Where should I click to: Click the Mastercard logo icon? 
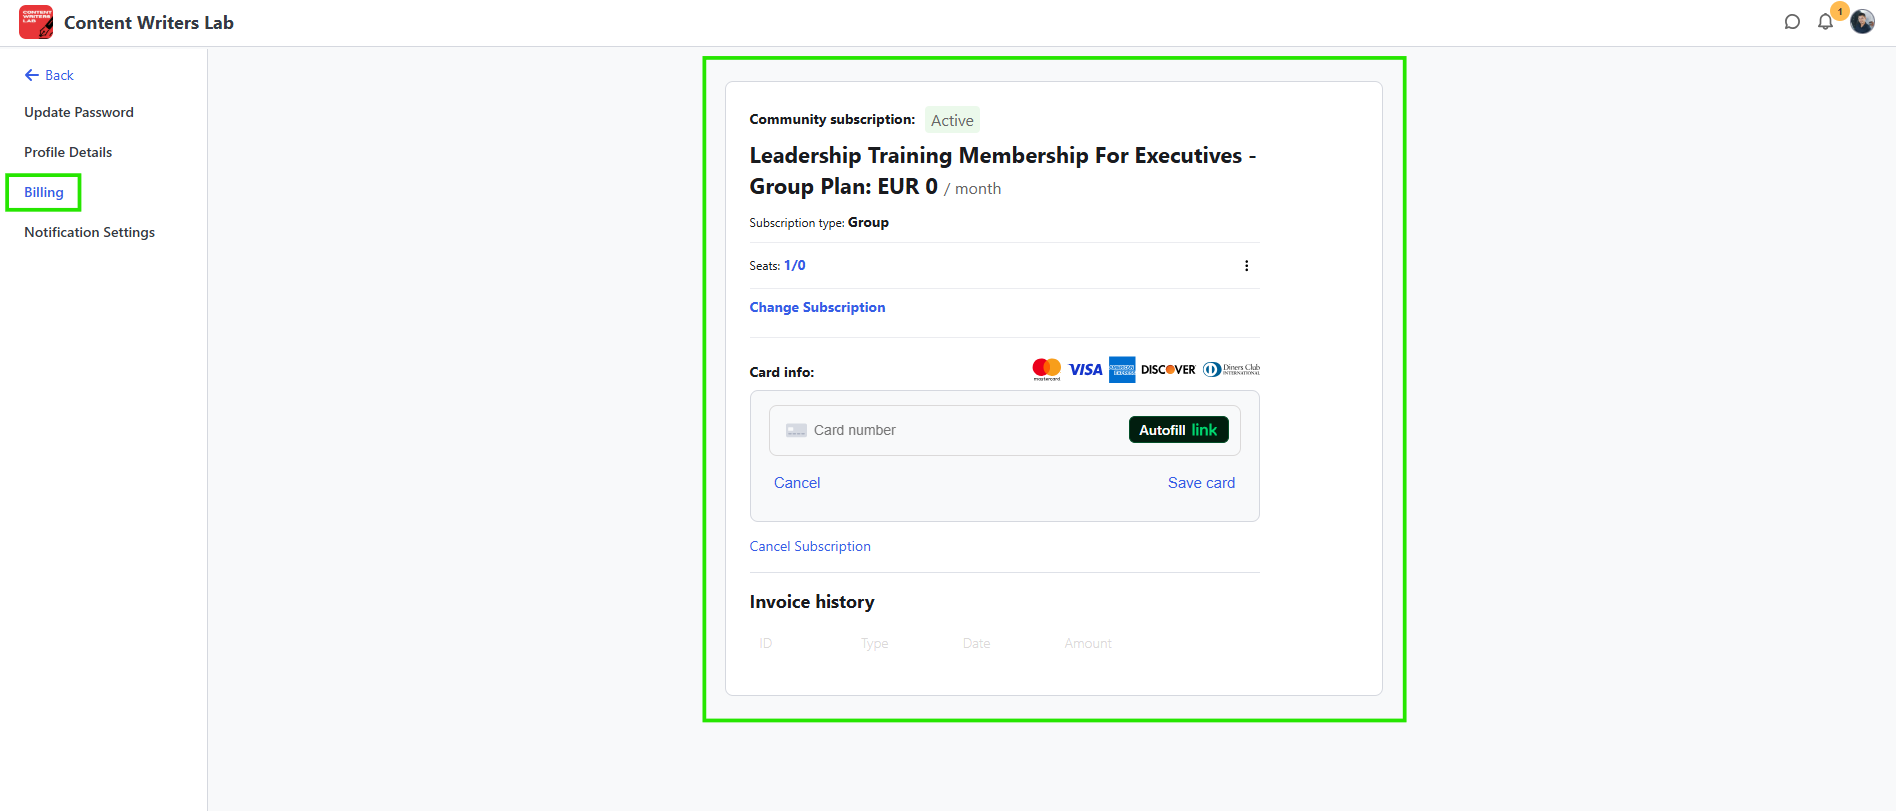click(1046, 369)
